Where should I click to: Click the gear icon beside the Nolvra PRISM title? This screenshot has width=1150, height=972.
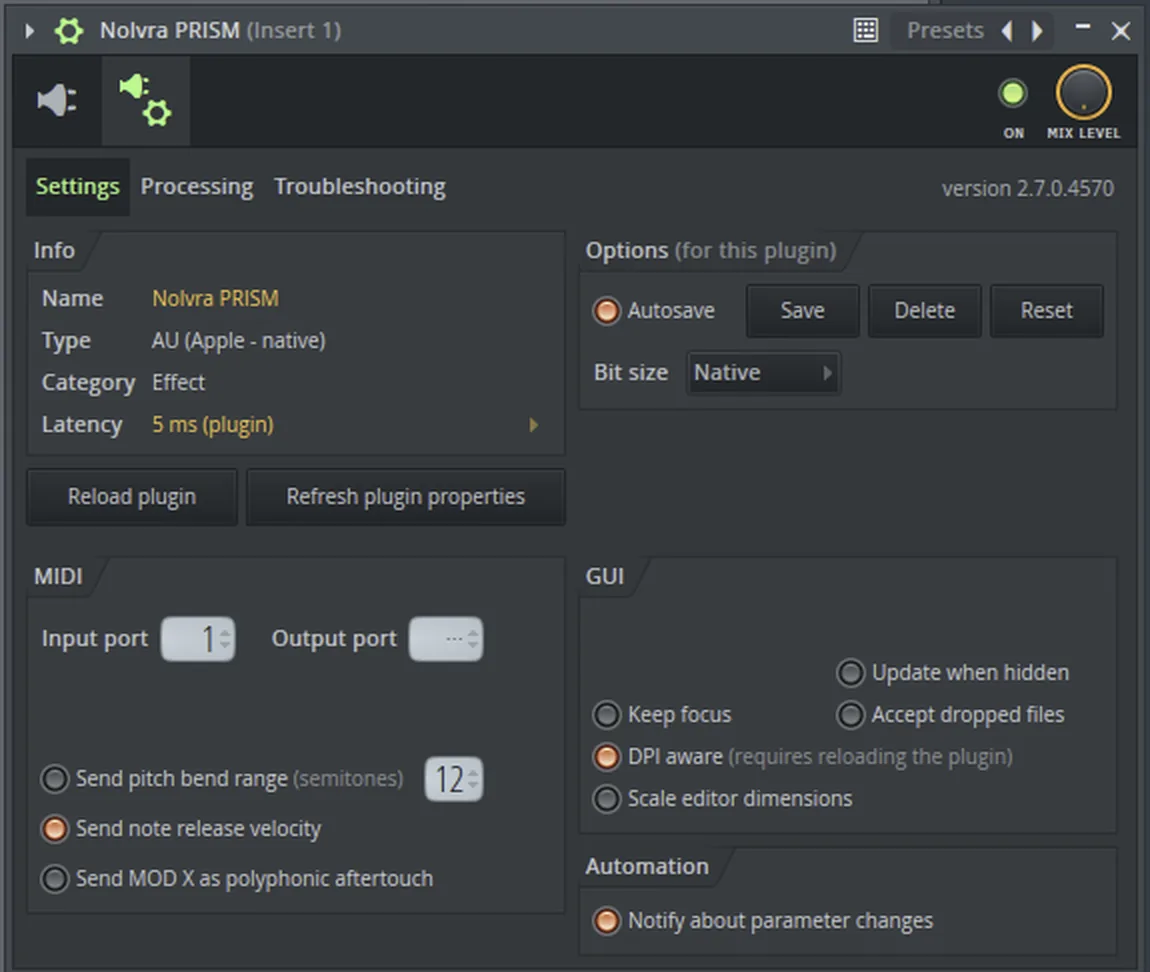pos(69,31)
